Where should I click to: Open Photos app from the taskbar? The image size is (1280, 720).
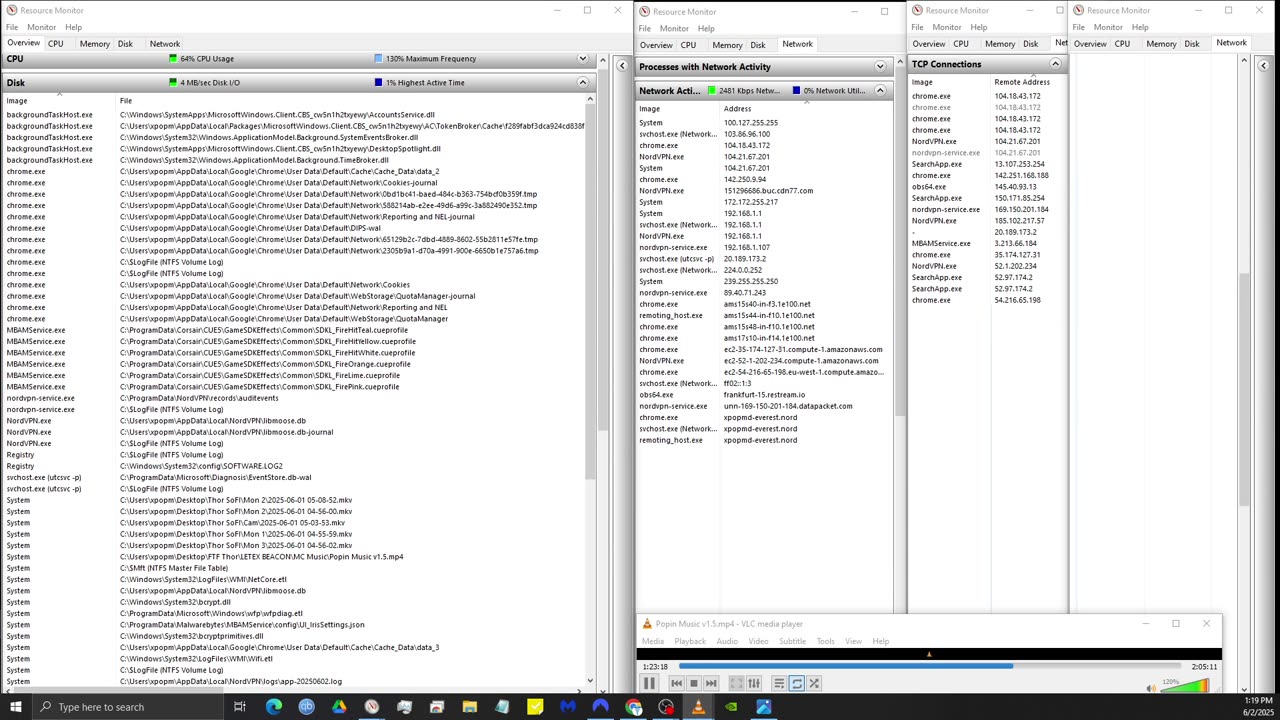tap(764, 707)
